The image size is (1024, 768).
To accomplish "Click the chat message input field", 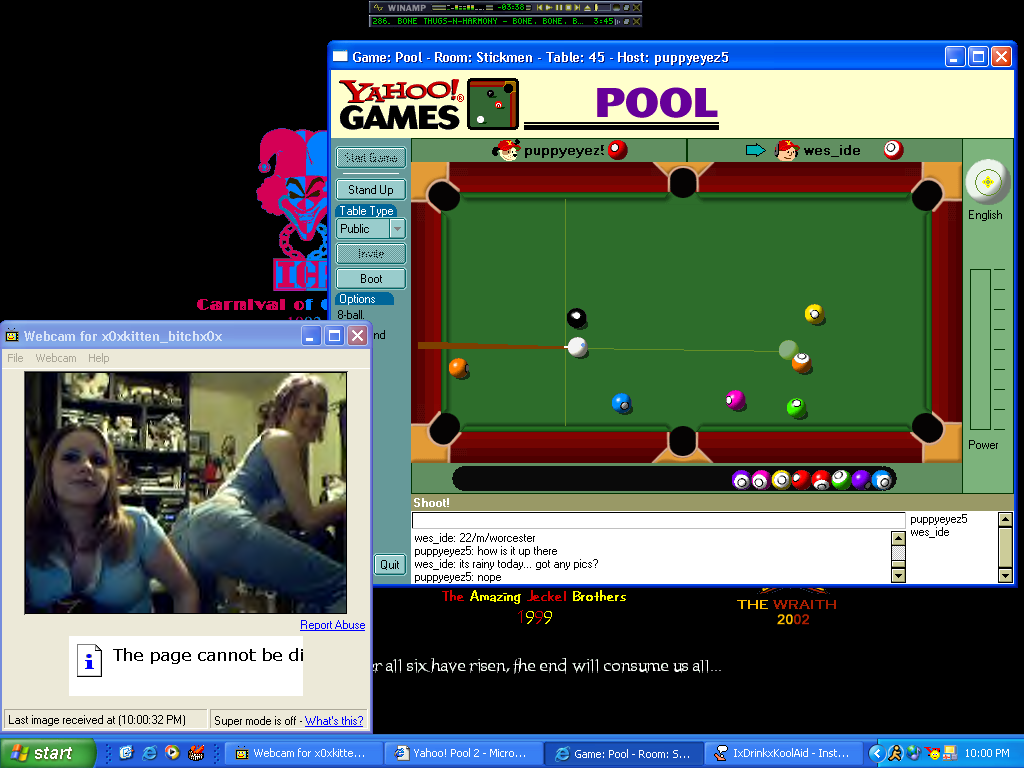I will 658,521.
